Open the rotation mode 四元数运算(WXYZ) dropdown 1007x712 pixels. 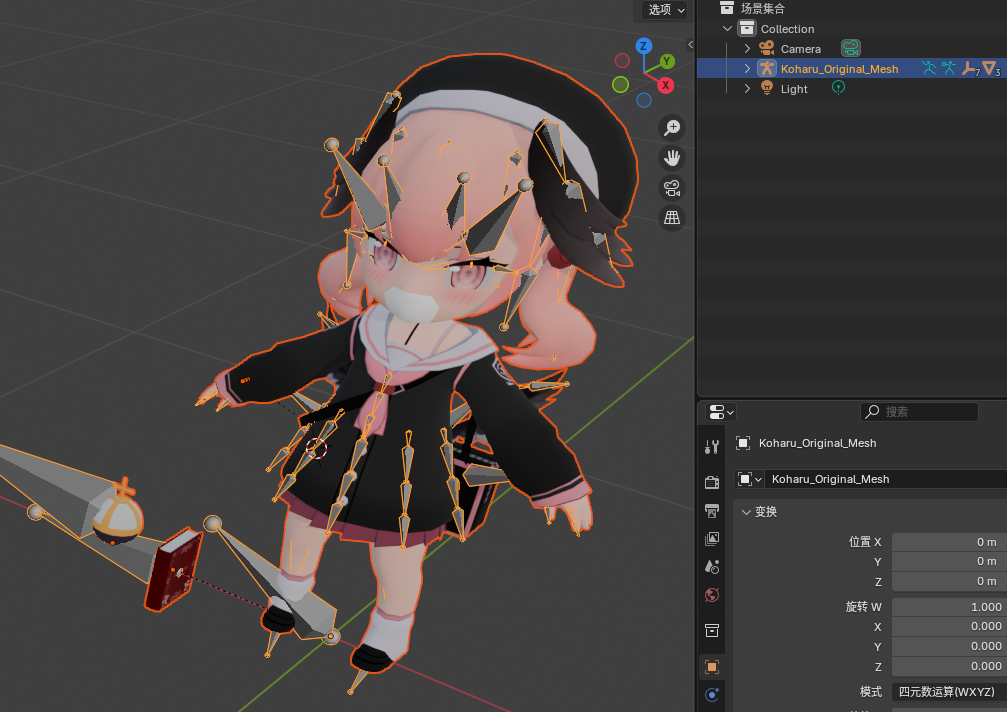949,691
